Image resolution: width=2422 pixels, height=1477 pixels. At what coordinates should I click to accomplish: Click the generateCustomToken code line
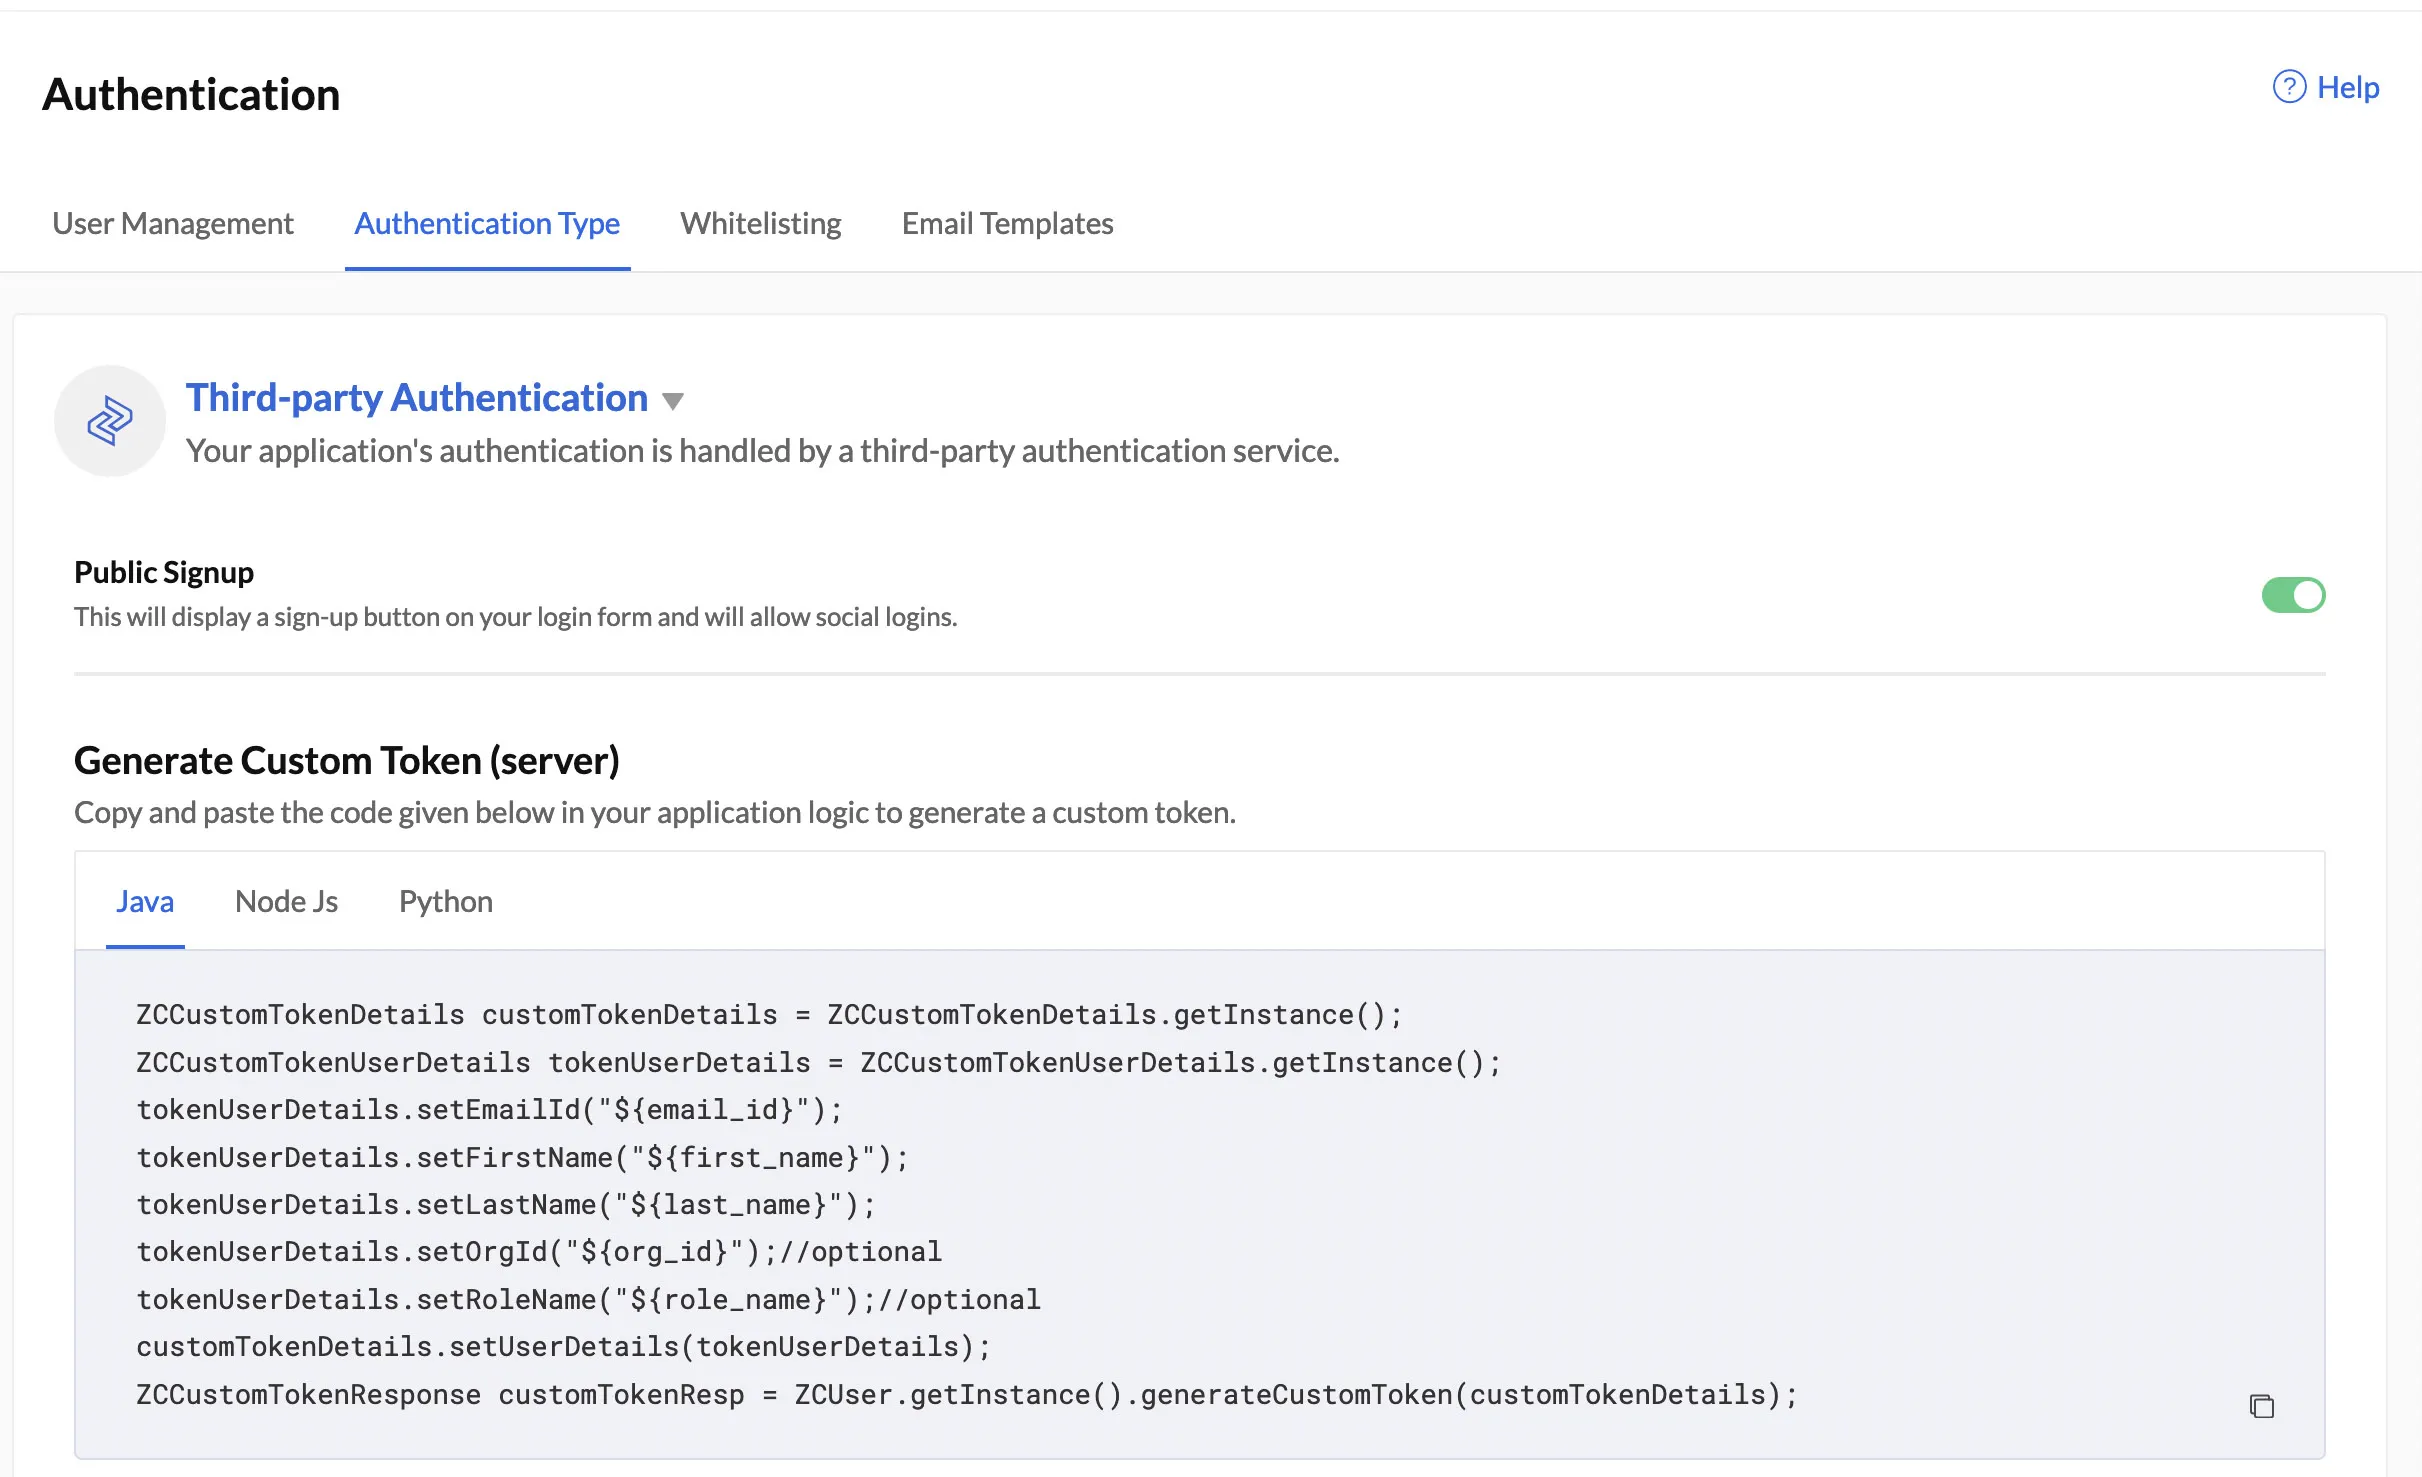point(967,1395)
